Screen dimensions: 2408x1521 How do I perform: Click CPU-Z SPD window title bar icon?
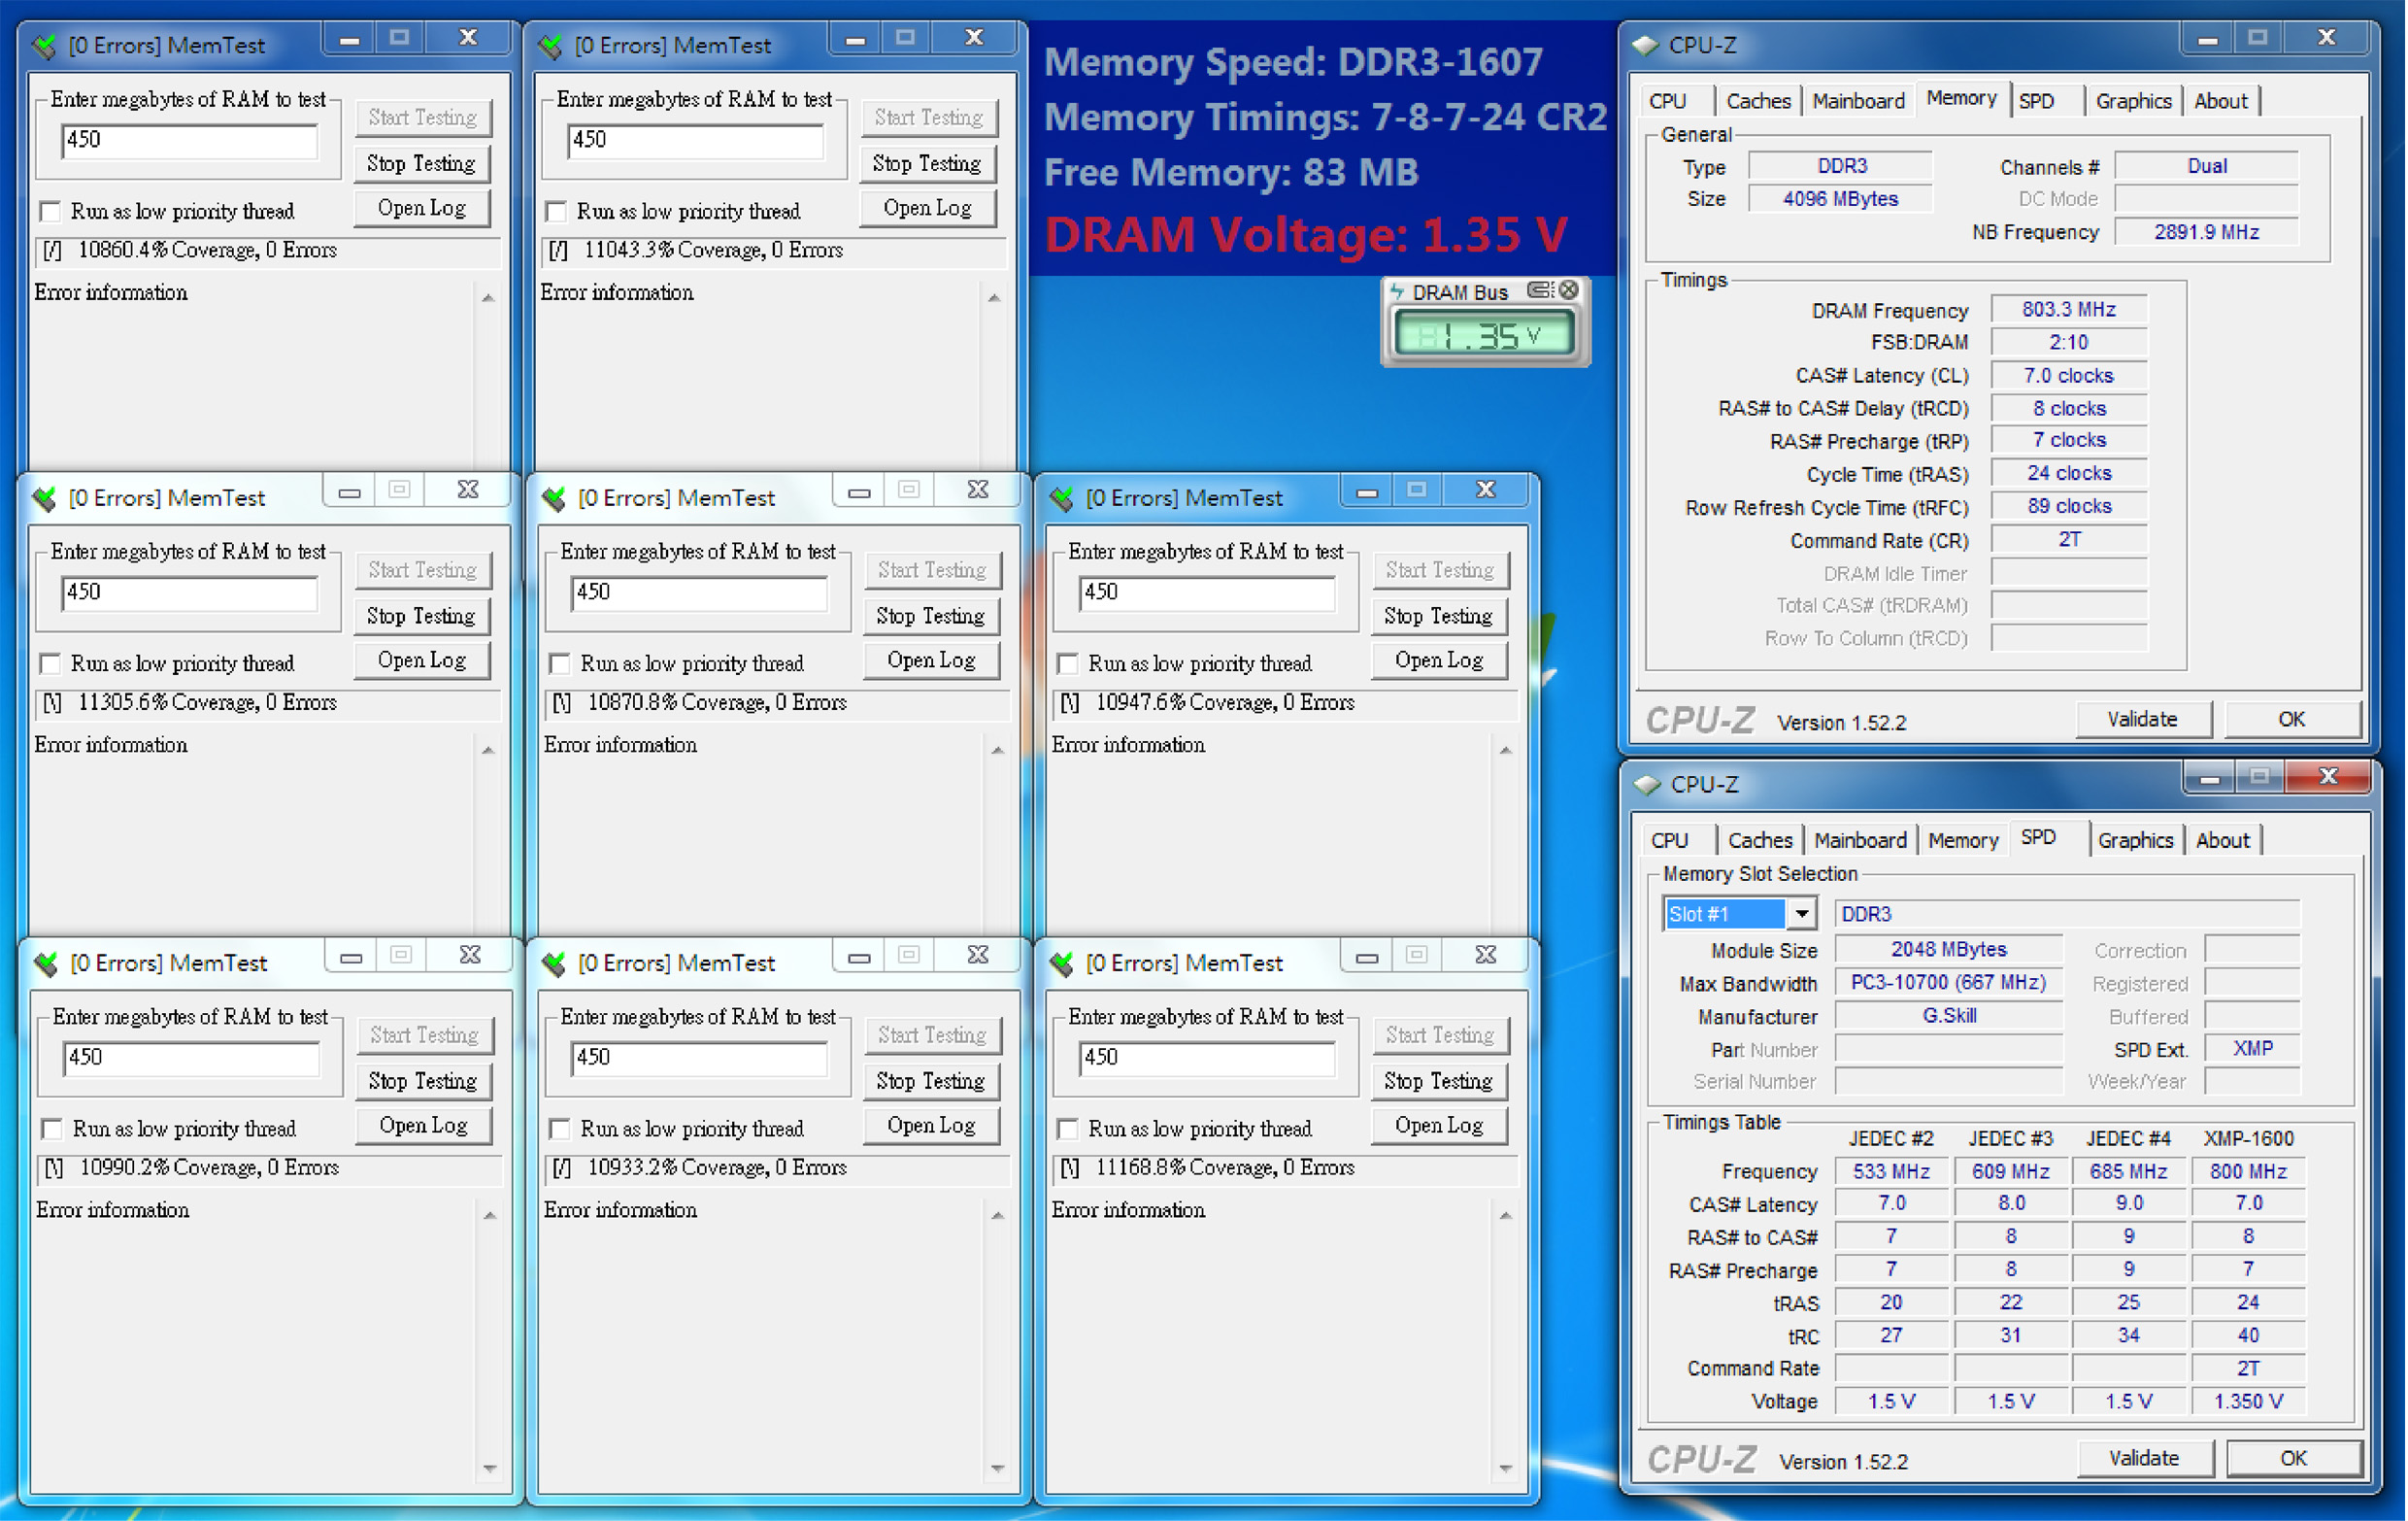(1646, 784)
